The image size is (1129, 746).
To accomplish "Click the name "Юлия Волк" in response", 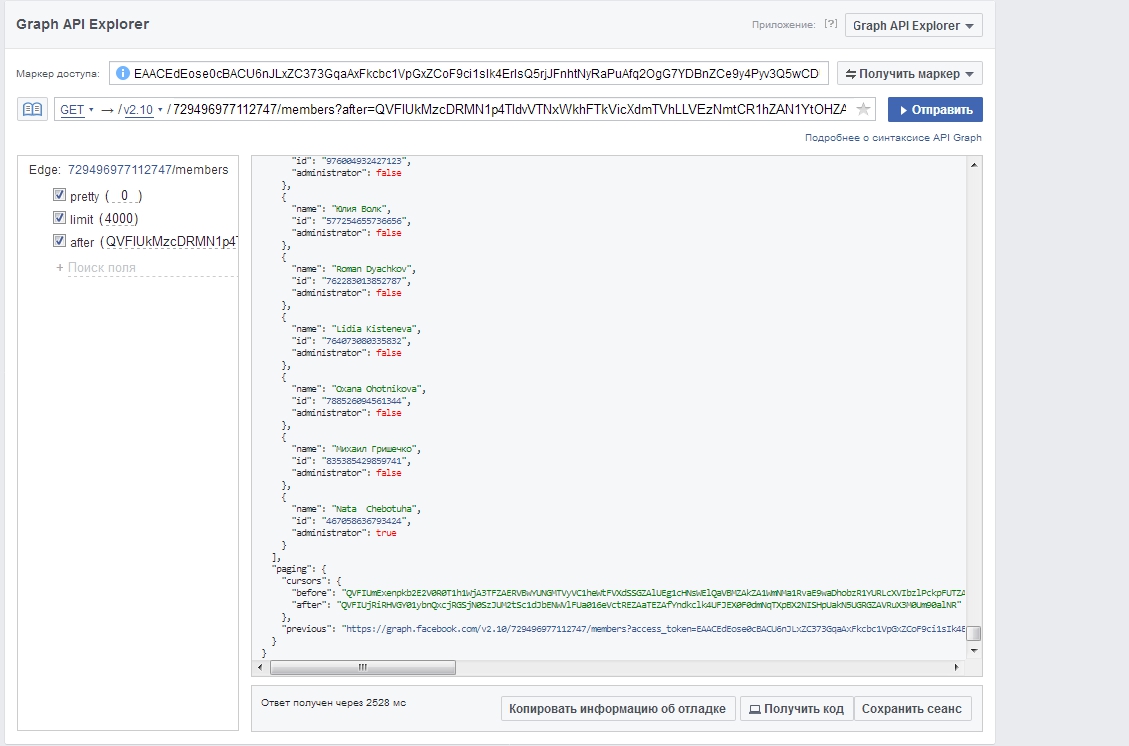I will pos(359,209).
